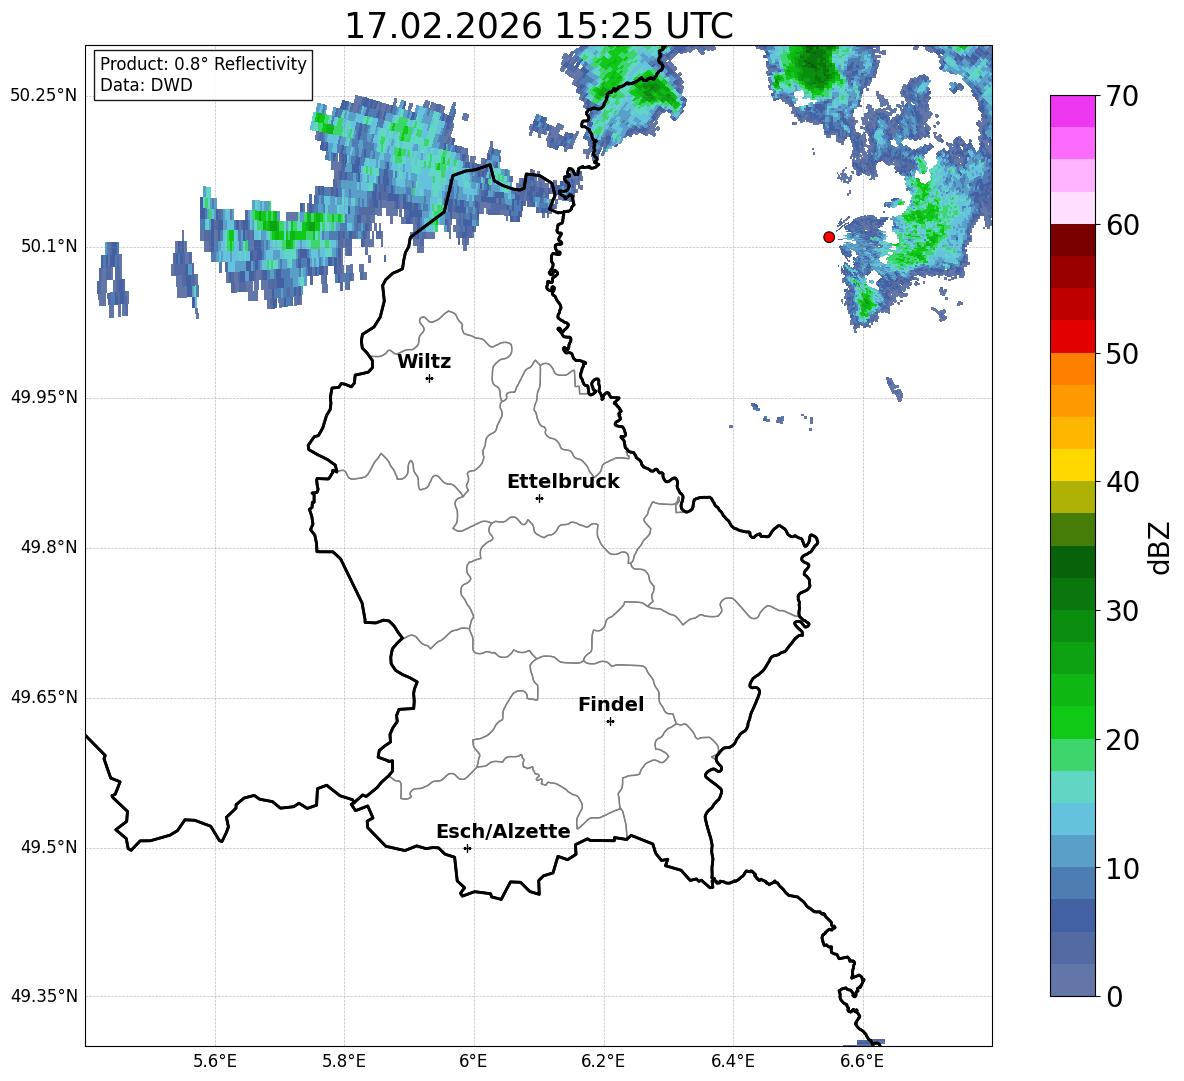
Task: Click the latitude label '49.65°N'
Action: pos(44,697)
